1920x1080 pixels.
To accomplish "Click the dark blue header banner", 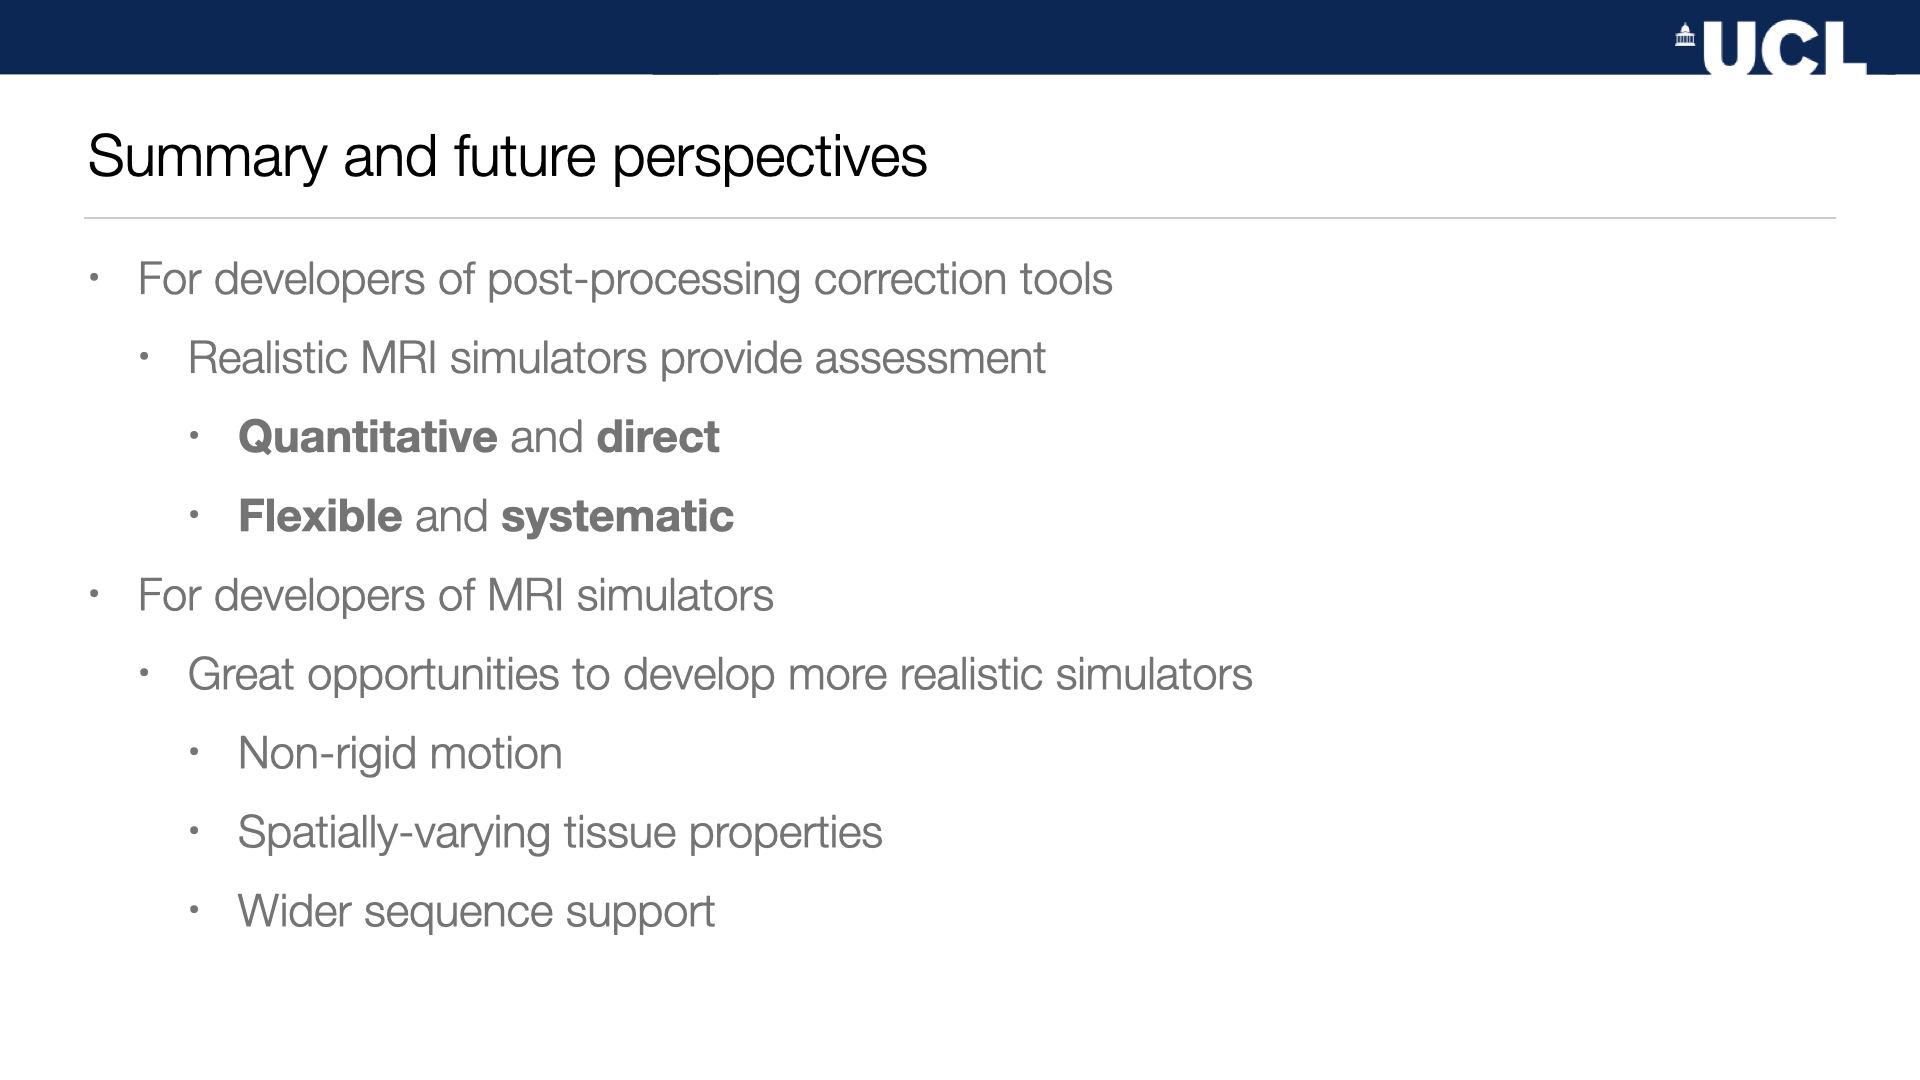I will [800, 36].
